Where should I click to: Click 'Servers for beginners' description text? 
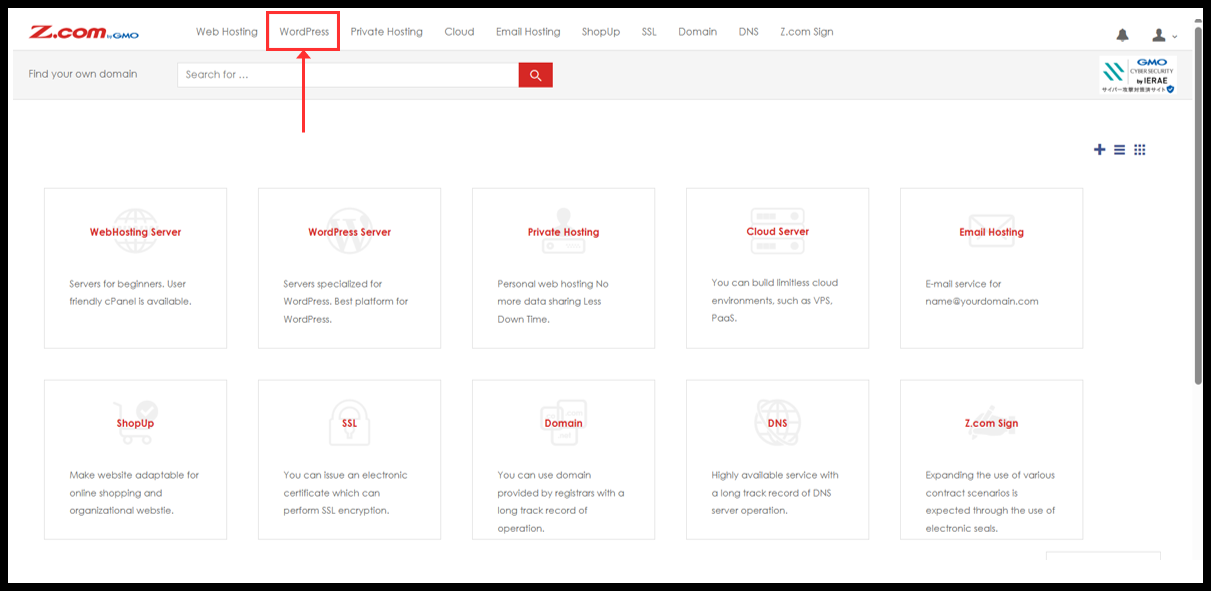tap(130, 293)
